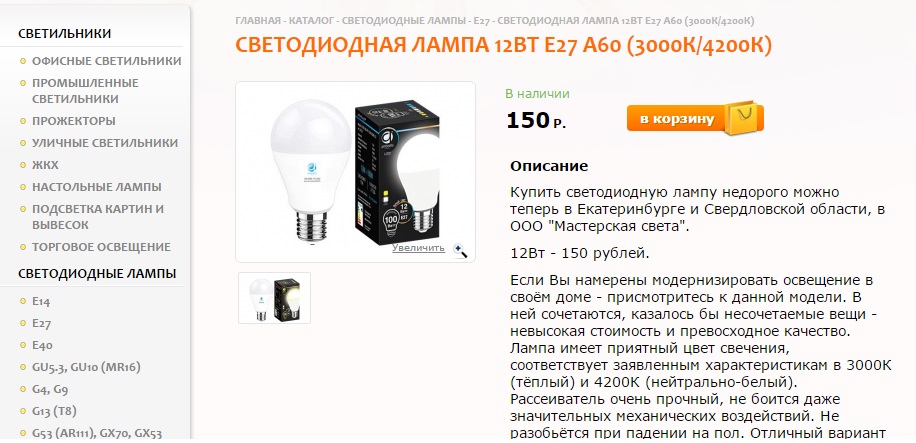Viewport: 916px width, 443px height.
Task: Click the magnifier zoom icon on product image
Action: pyautogui.click(x=460, y=251)
